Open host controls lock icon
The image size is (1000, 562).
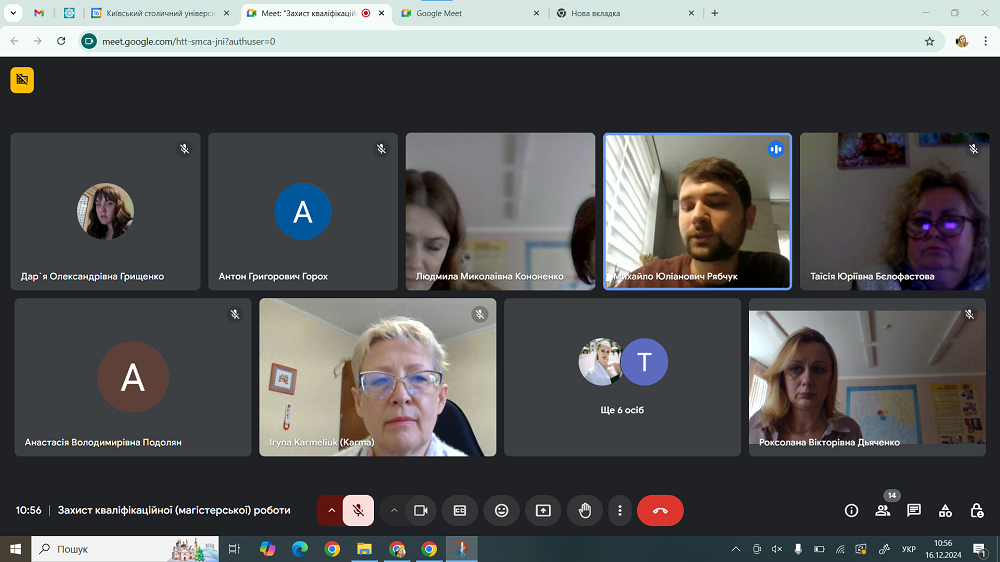pos(976,510)
